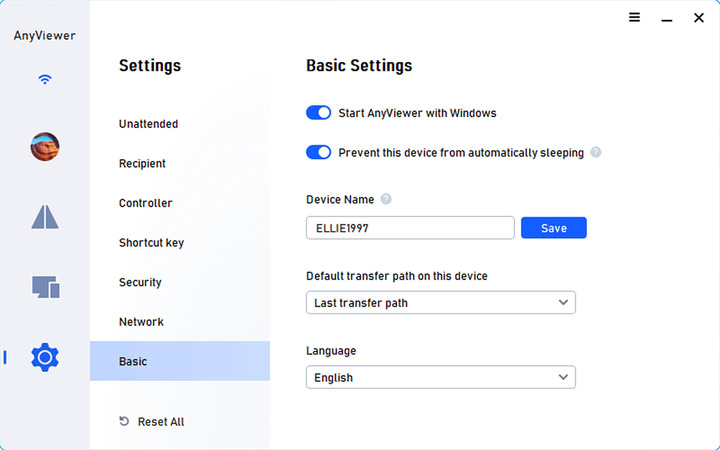Click help icon beside the sleeping option
Screen dimensions: 720x450
pos(596,153)
